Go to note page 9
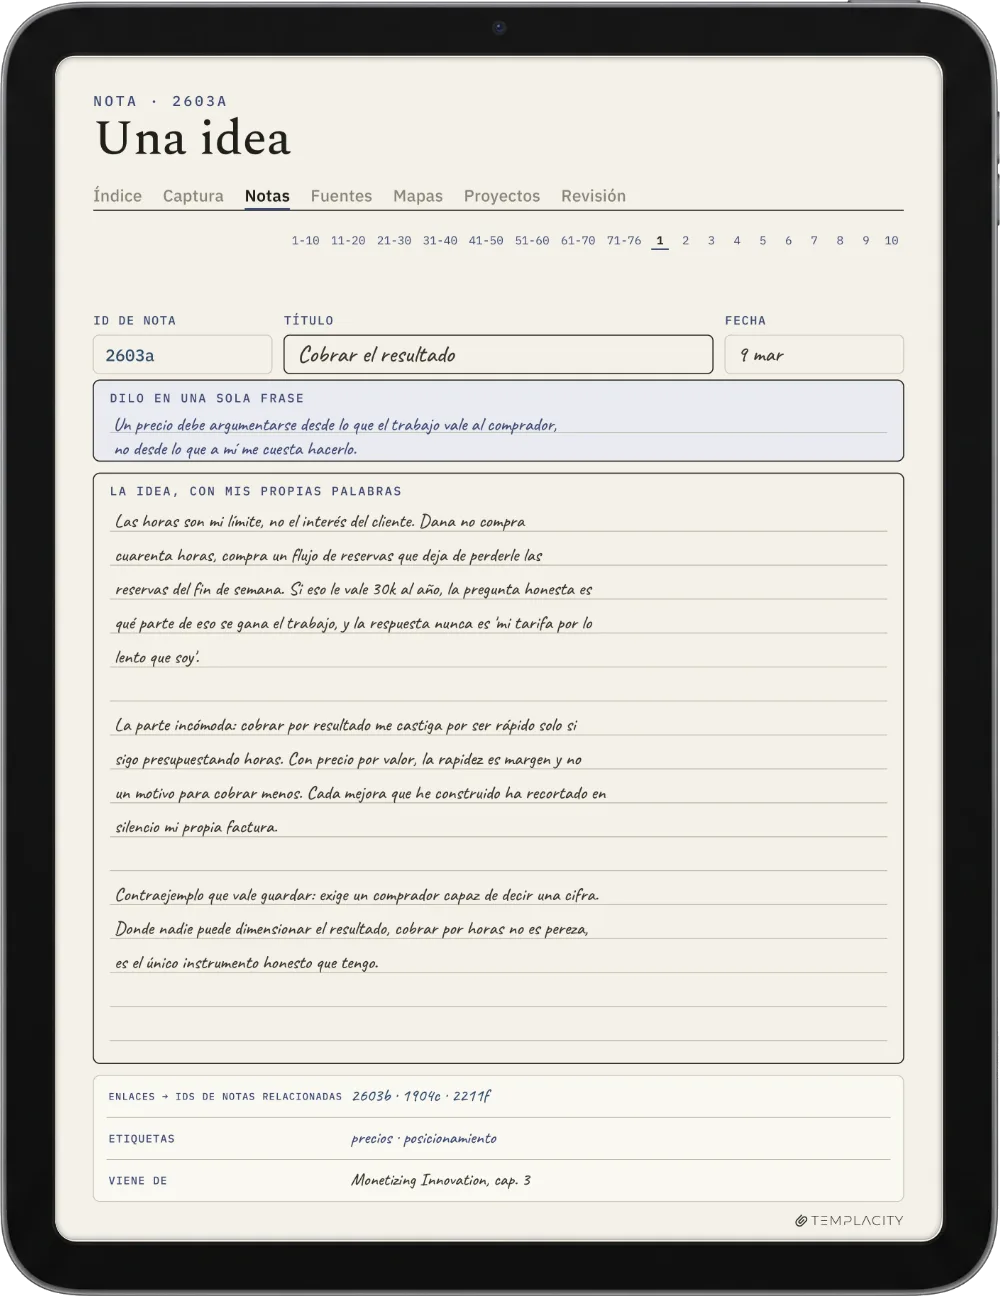This screenshot has width=1000, height=1296. (x=866, y=241)
